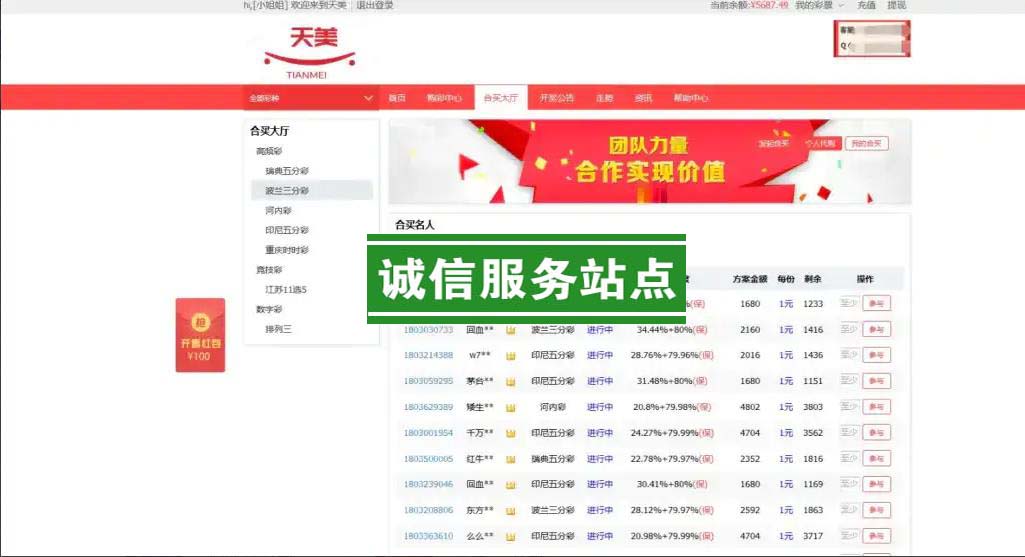The image size is (1025, 557).
Task: Click the crown icon in 东方** row
Action: (x=510, y=510)
